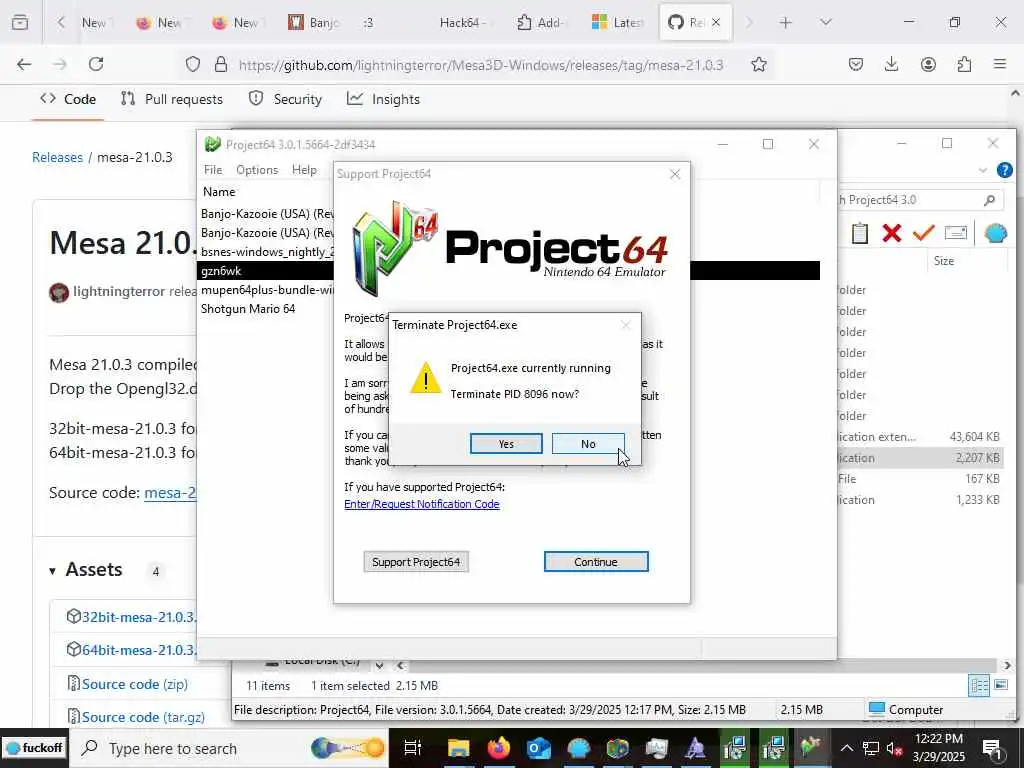Click the red X delete icon in Explorer
Image resolution: width=1024 pixels, height=768 pixels.
891,233
